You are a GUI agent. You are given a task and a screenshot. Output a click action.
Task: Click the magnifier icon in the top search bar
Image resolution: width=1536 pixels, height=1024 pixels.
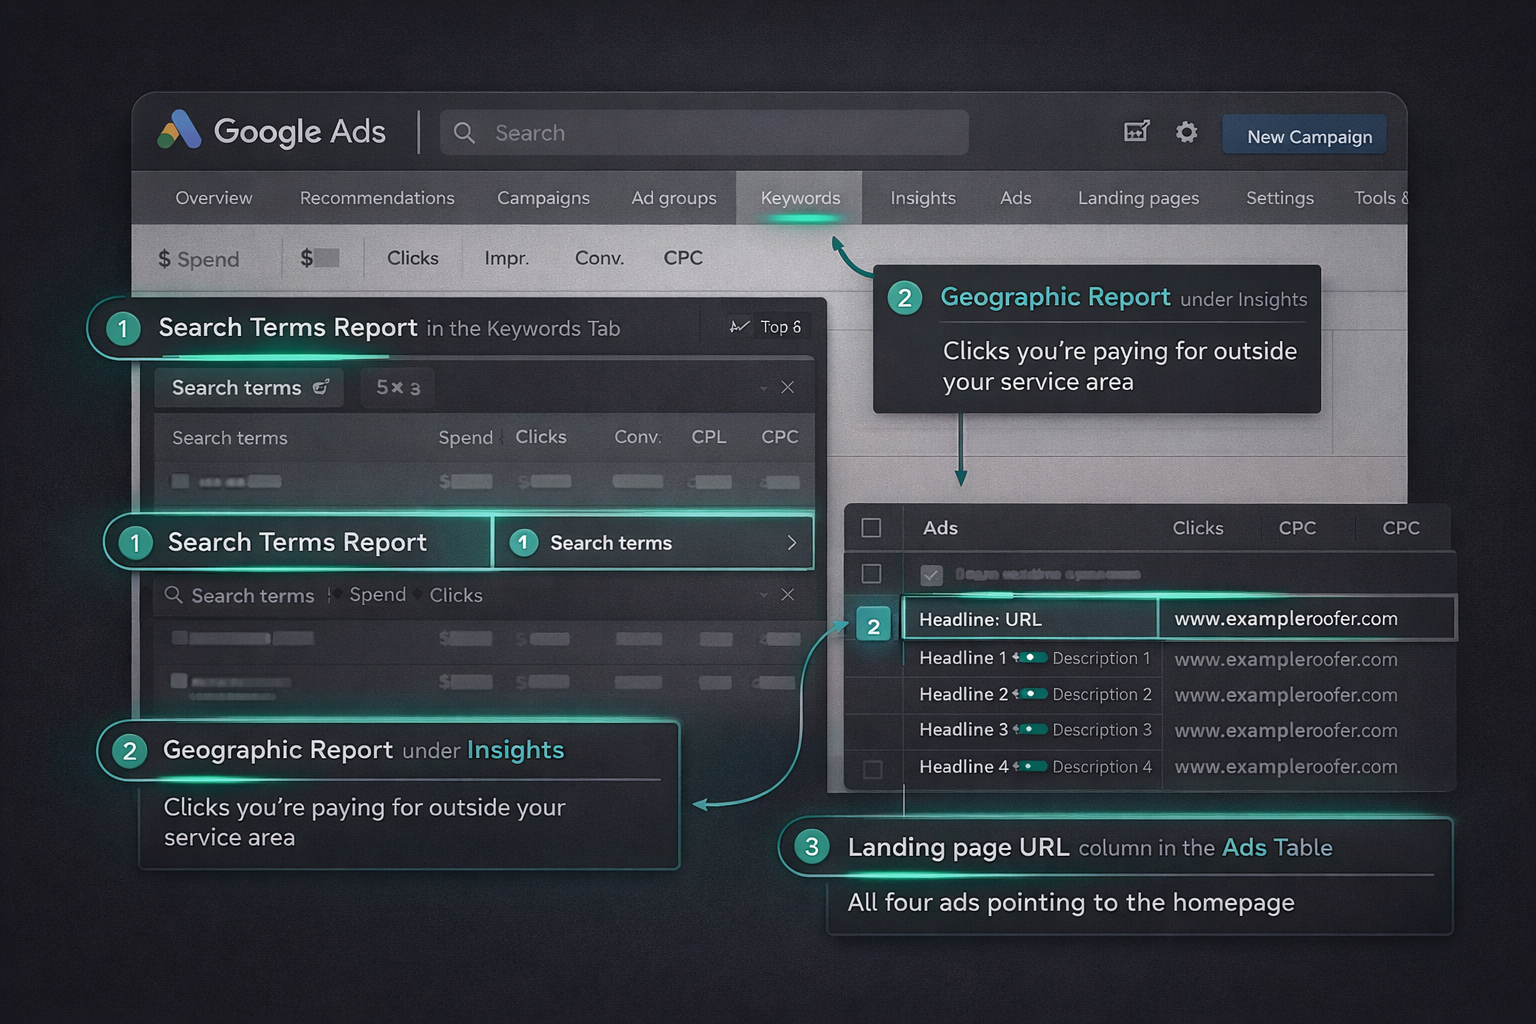point(464,133)
